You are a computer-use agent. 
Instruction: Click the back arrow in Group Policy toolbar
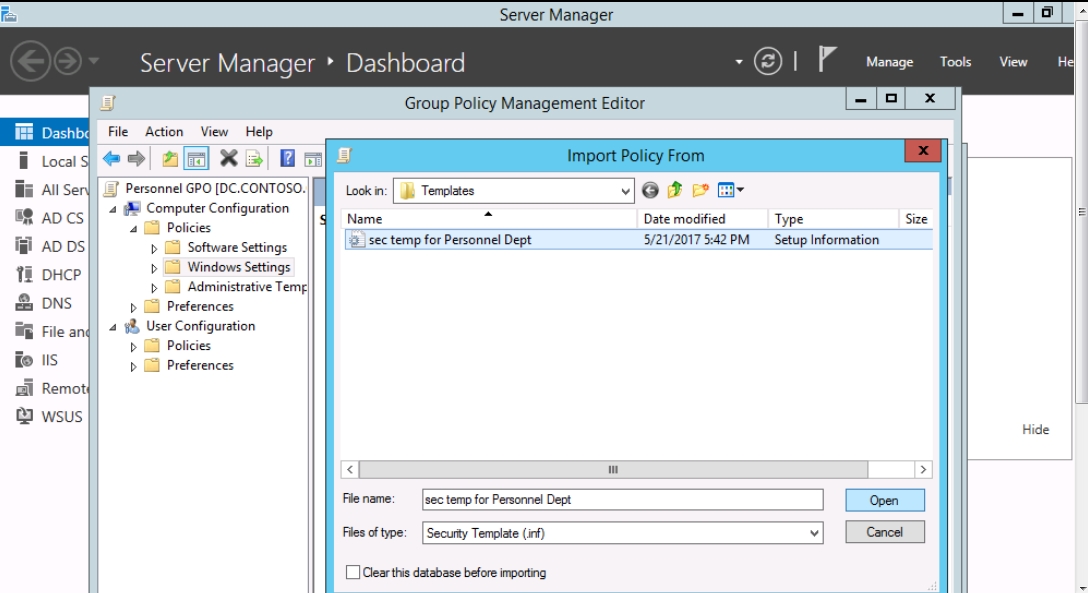coord(111,158)
